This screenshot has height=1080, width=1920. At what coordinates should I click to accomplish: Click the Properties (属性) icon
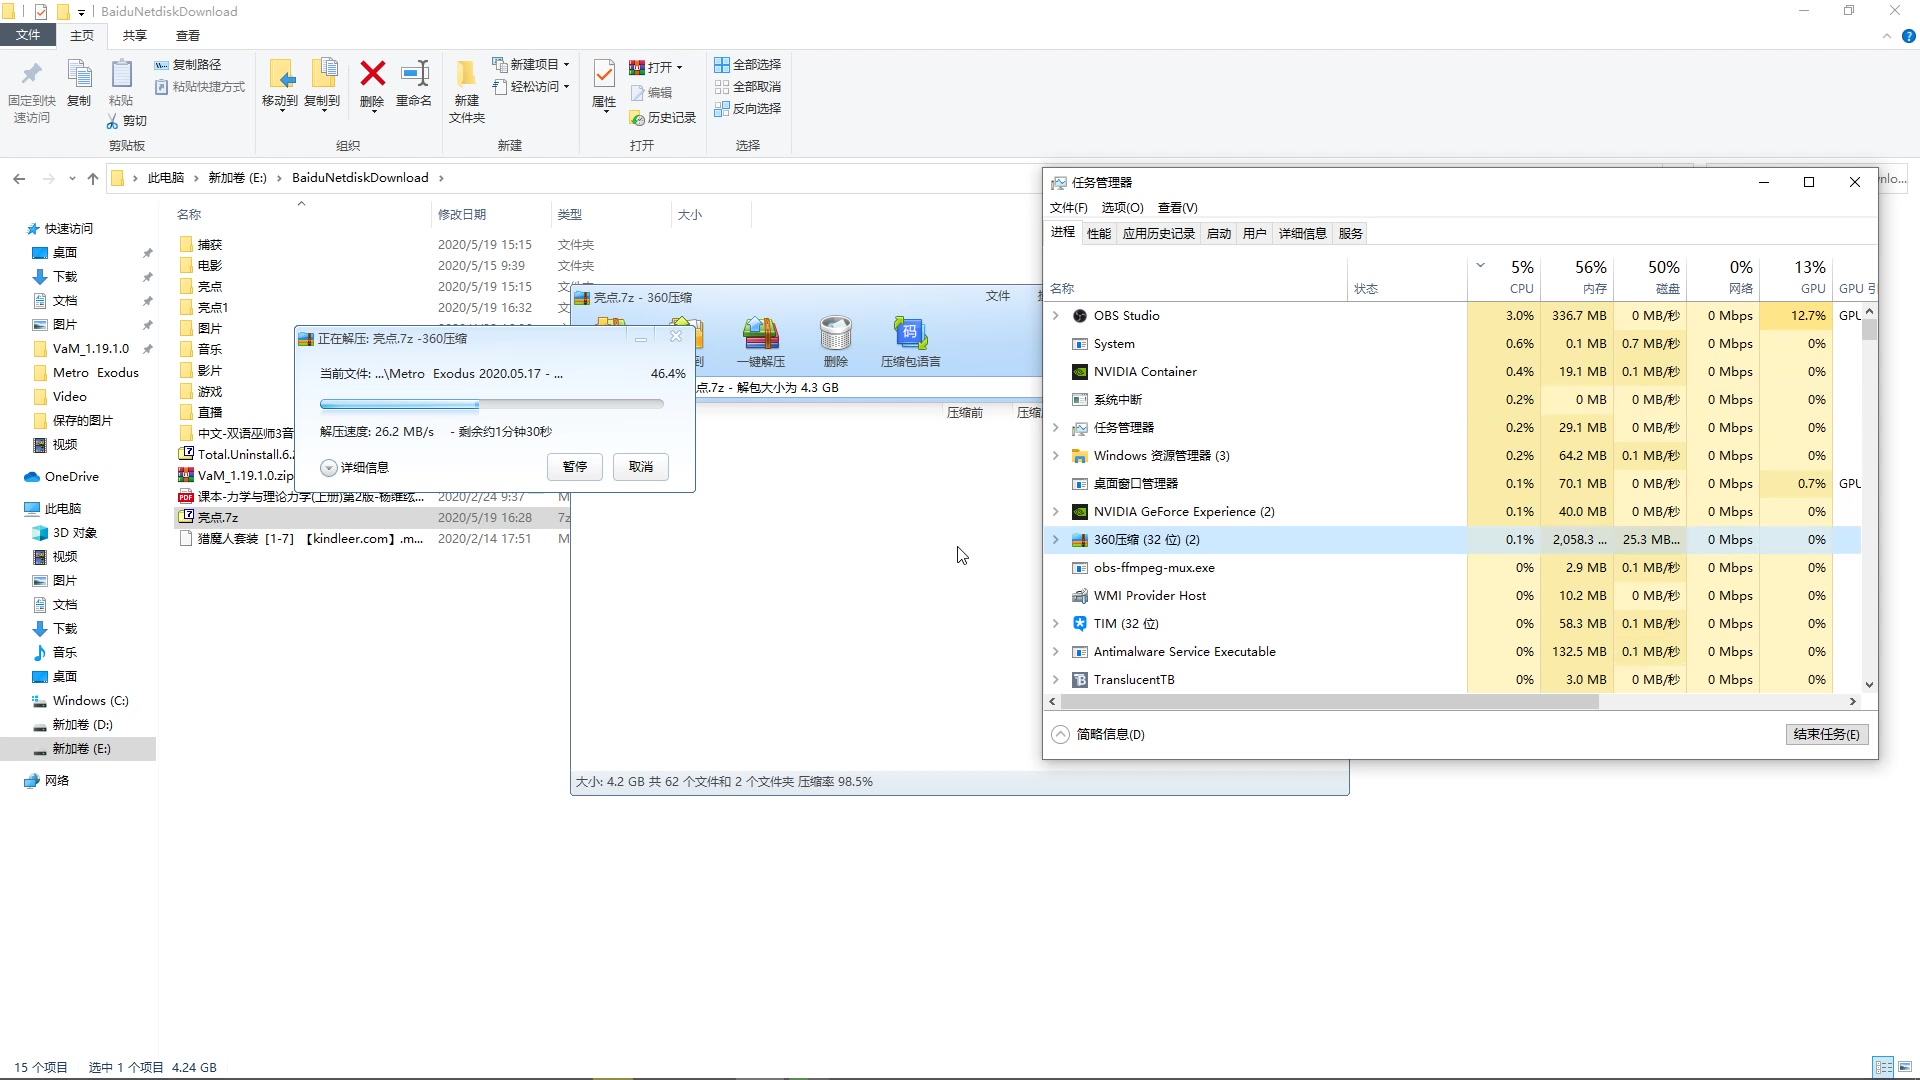[604, 74]
